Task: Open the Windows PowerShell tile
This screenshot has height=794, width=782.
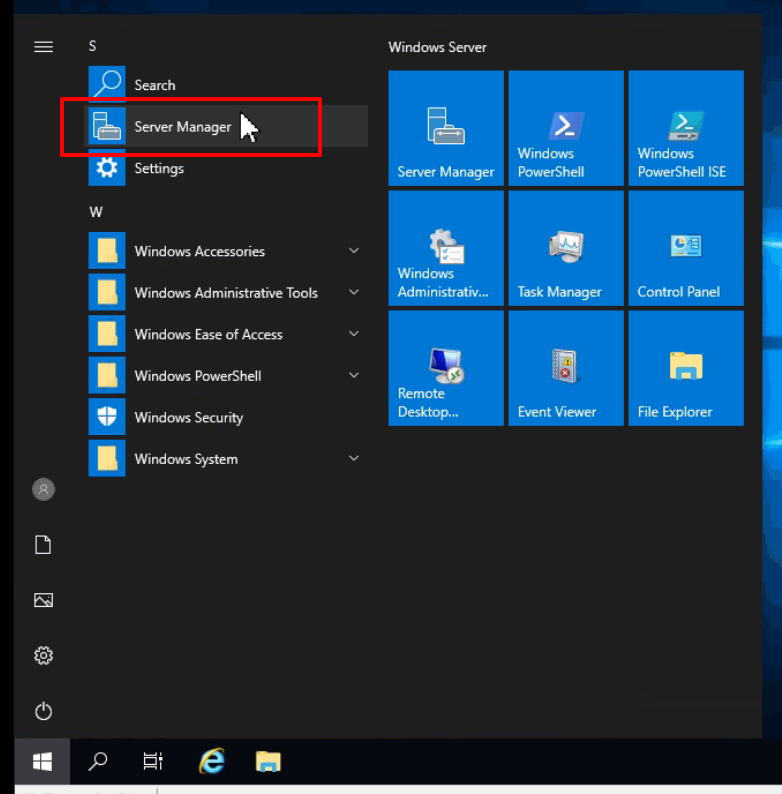Action: click(x=566, y=128)
